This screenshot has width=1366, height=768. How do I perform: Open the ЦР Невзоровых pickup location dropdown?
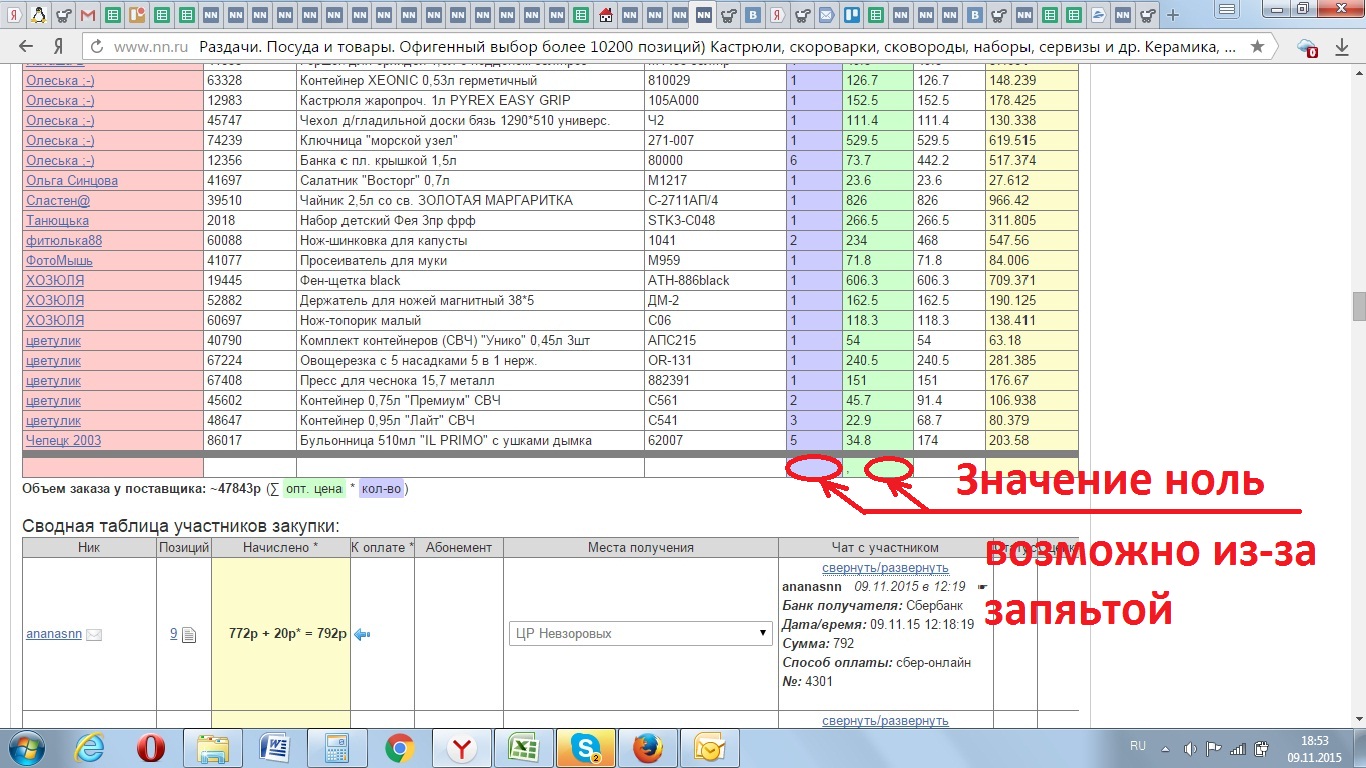point(640,633)
